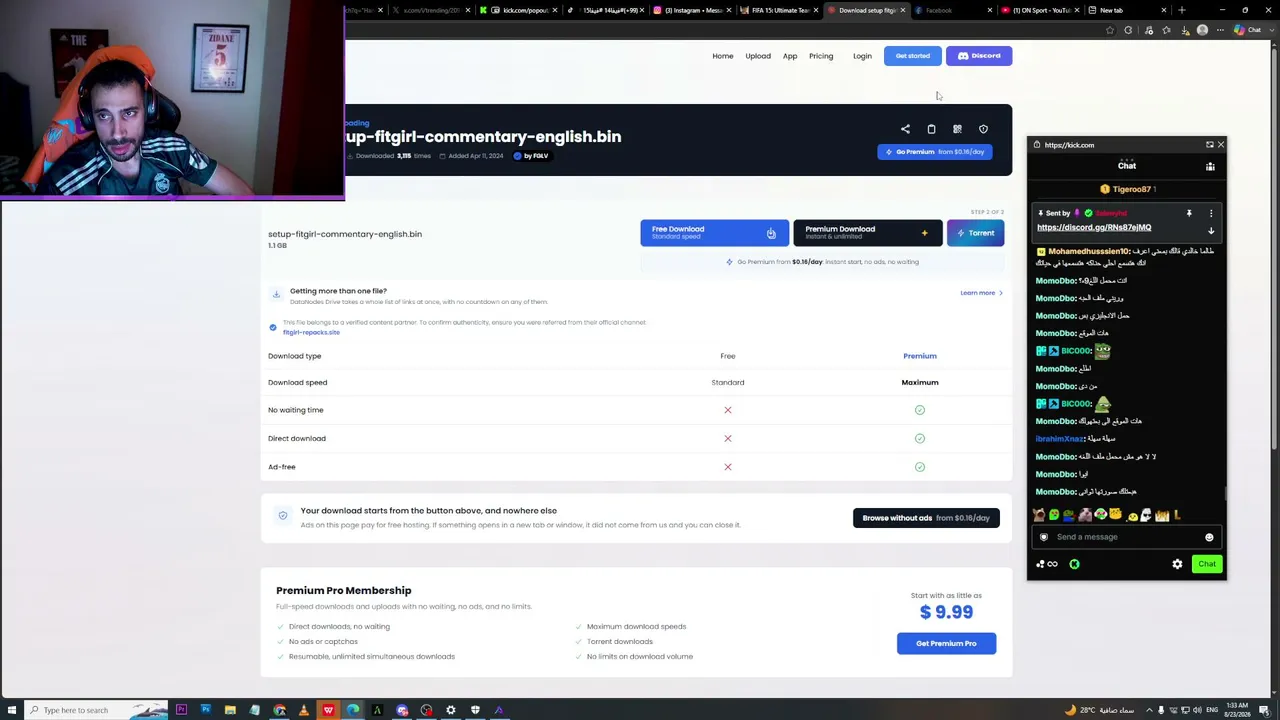
Task: Click the chat emote quick-pick row
Action: point(1110,515)
